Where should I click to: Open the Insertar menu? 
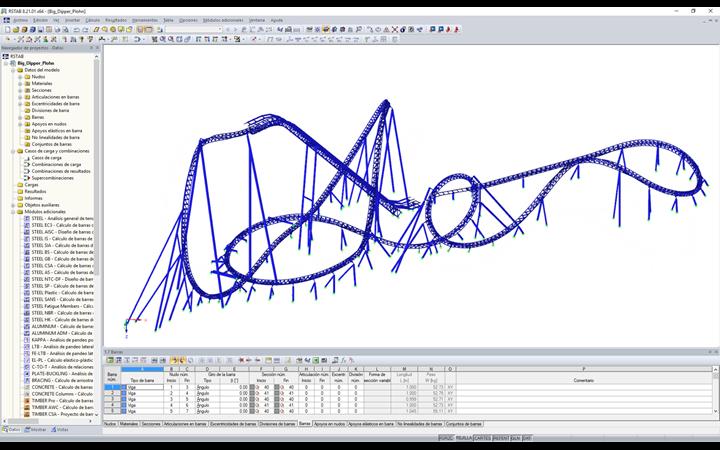73,20
